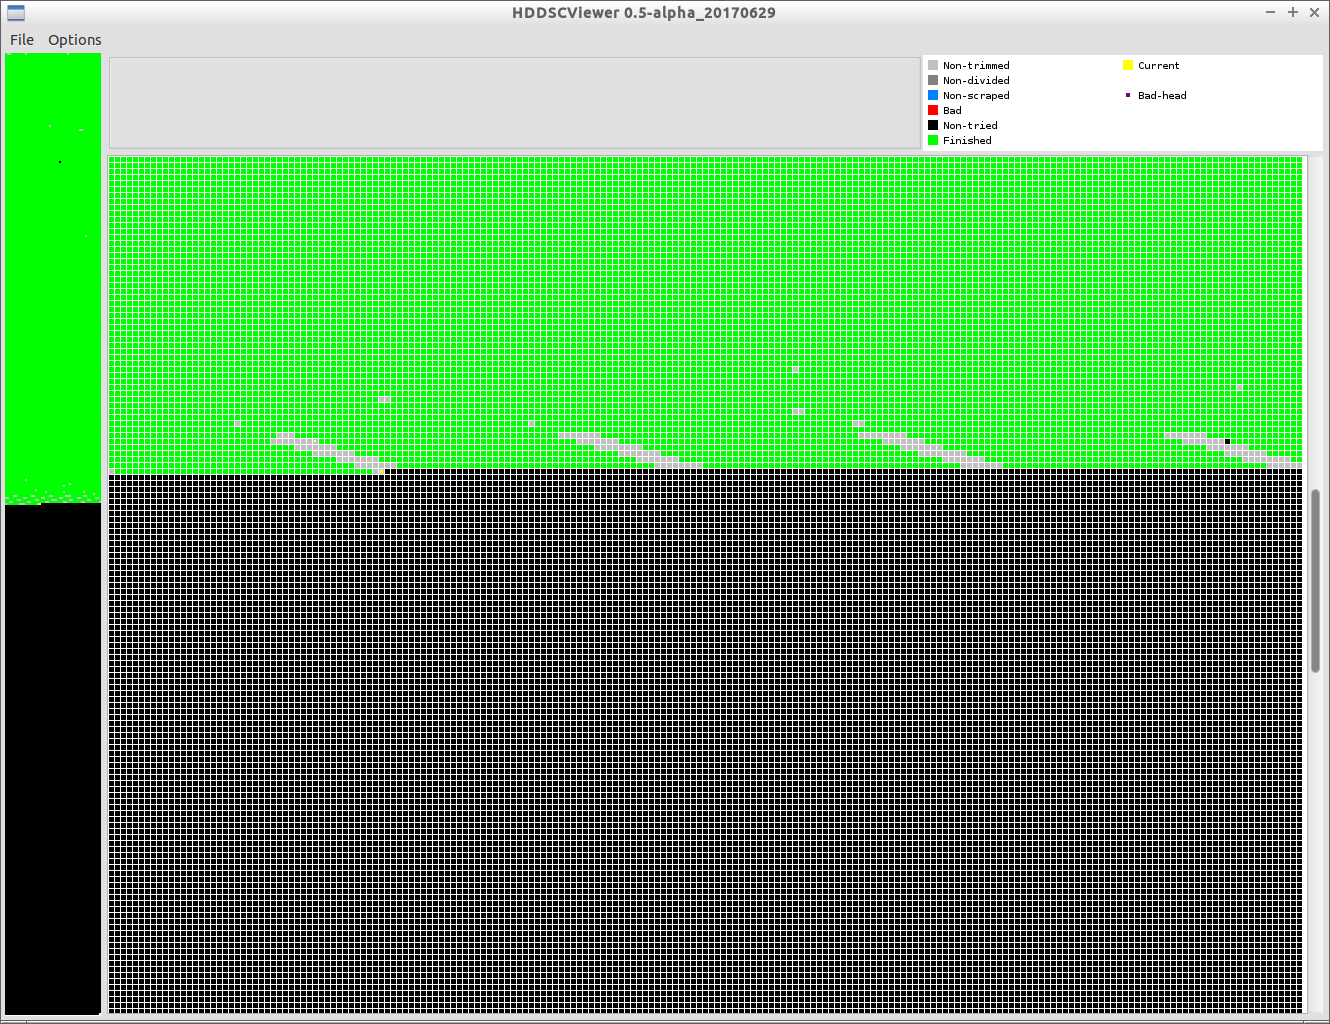Click the "Current" legend label
Image resolution: width=1330 pixels, height=1024 pixels.
coord(1159,65)
